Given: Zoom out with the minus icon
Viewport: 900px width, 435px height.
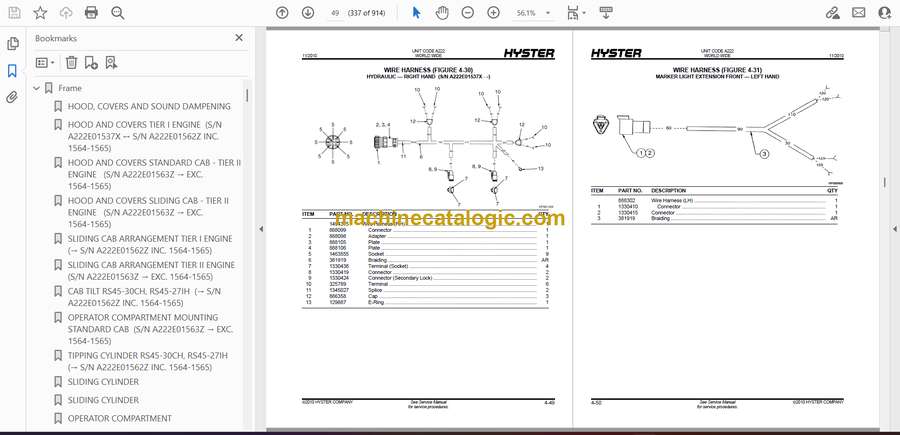Looking at the screenshot, I should [468, 13].
